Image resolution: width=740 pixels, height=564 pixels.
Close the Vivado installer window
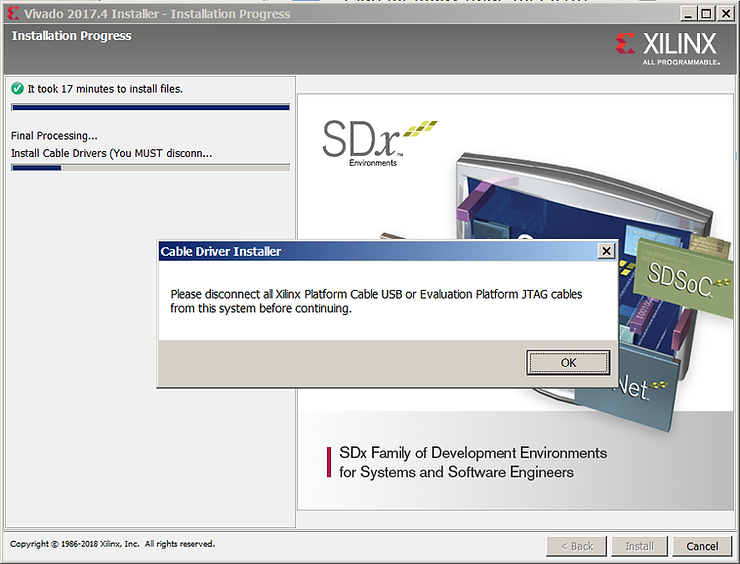[726, 13]
